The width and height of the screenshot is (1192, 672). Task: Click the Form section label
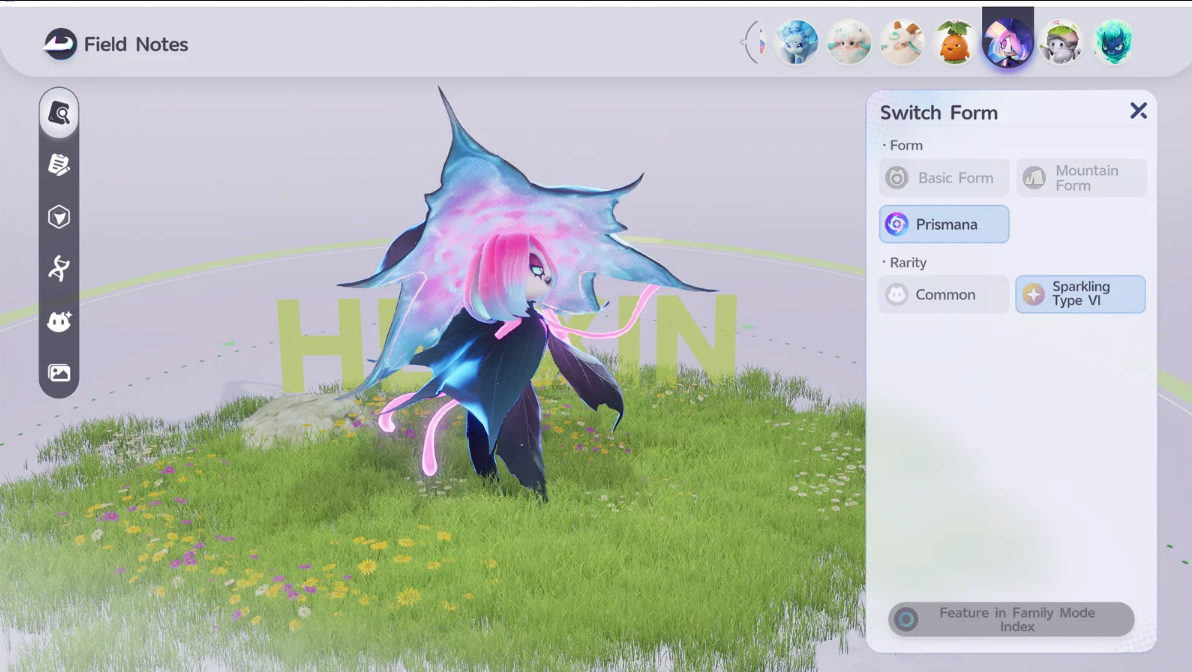tap(906, 145)
